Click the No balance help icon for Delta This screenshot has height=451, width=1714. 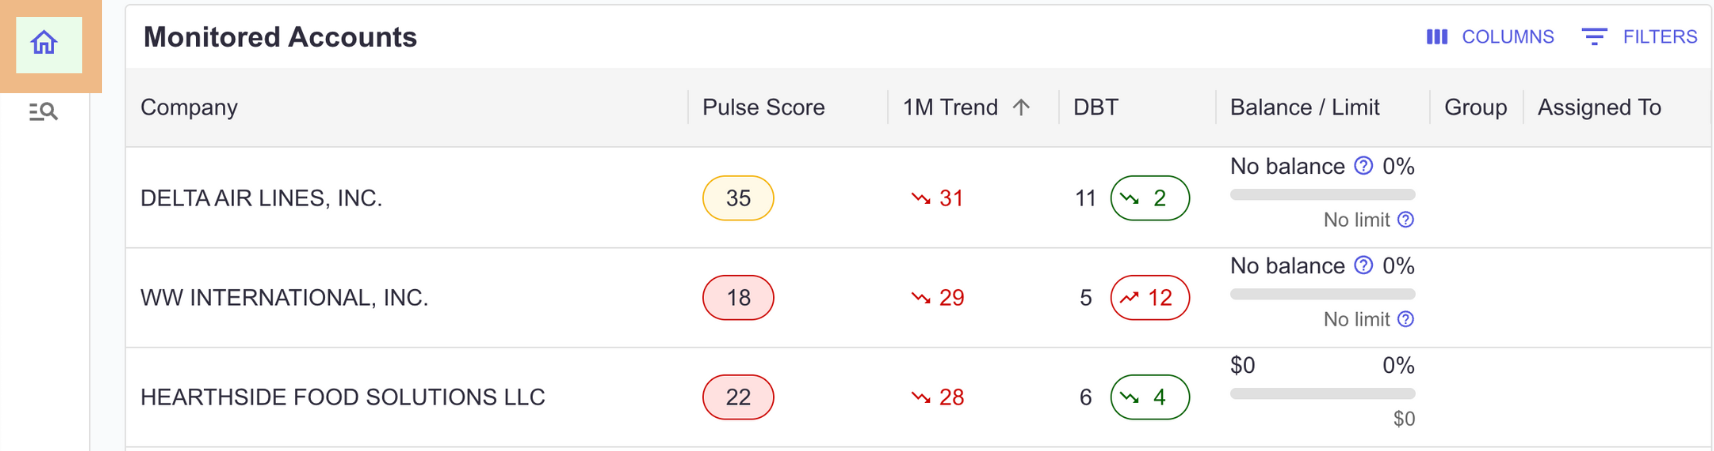point(1363,166)
